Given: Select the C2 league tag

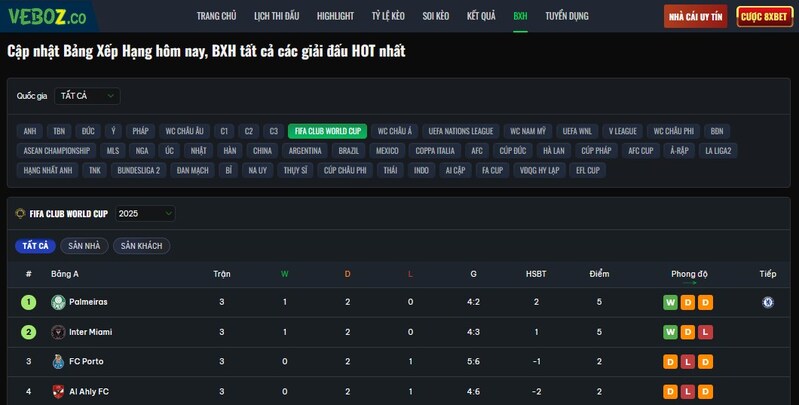Looking at the screenshot, I should pyautogui.click(x=249, y=131).
